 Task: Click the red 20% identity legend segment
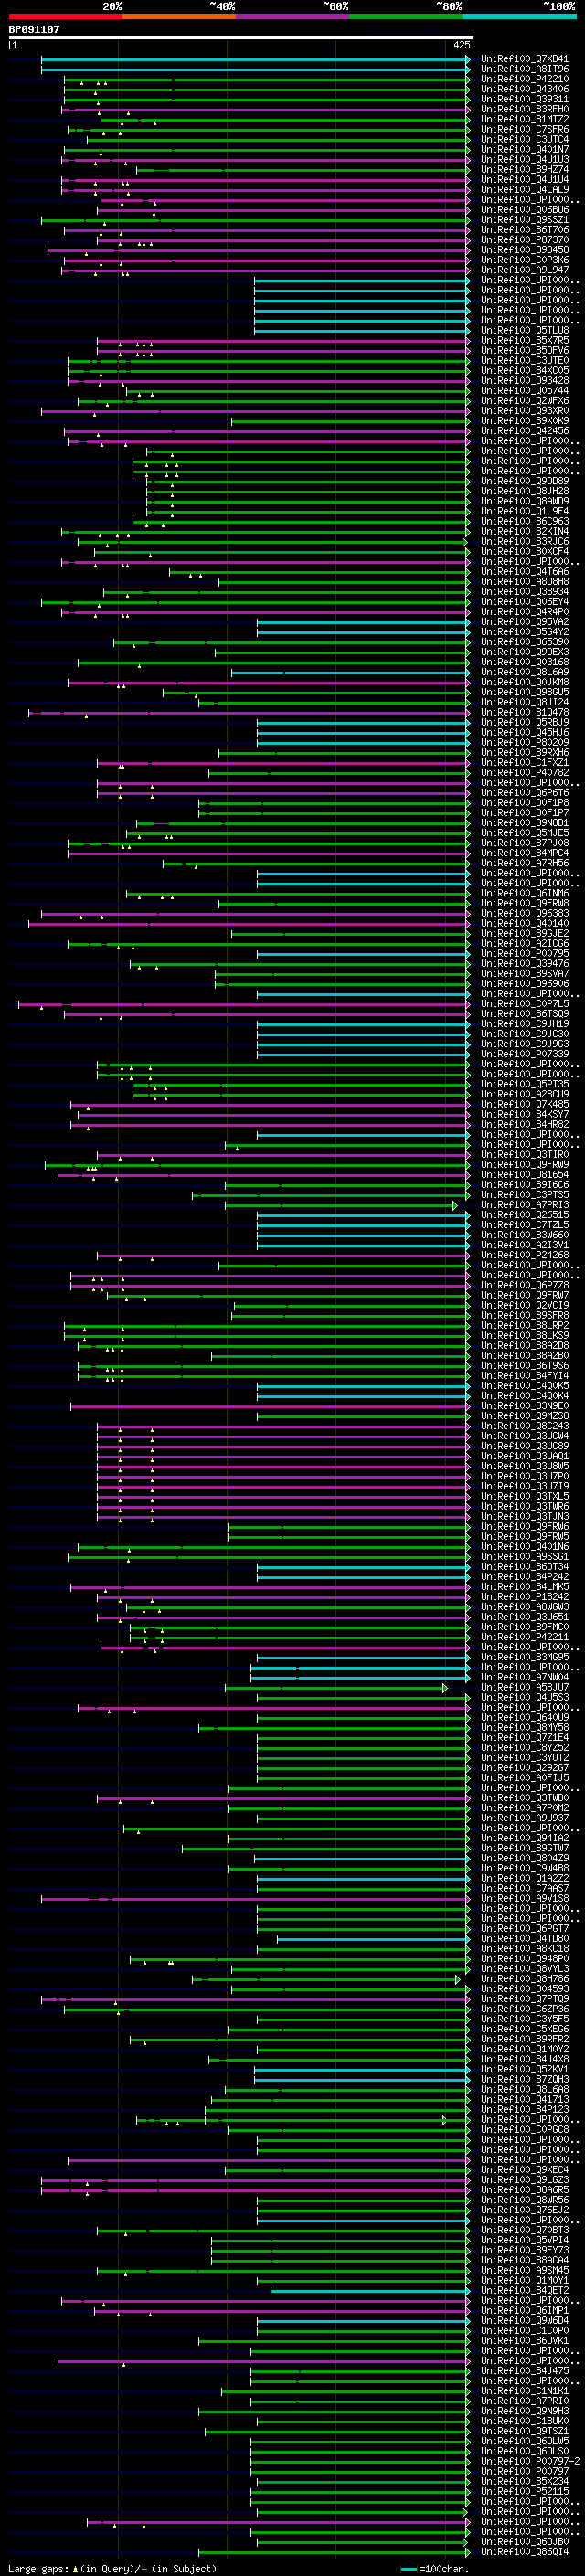pos(65,16)
